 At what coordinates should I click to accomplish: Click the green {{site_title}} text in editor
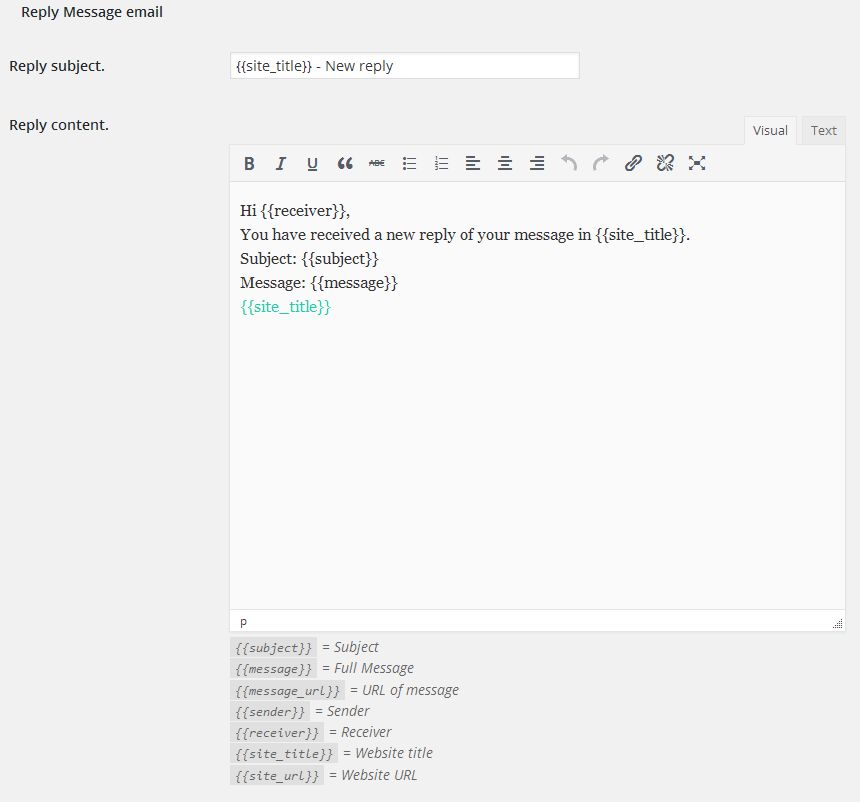(x=285, y=307)
